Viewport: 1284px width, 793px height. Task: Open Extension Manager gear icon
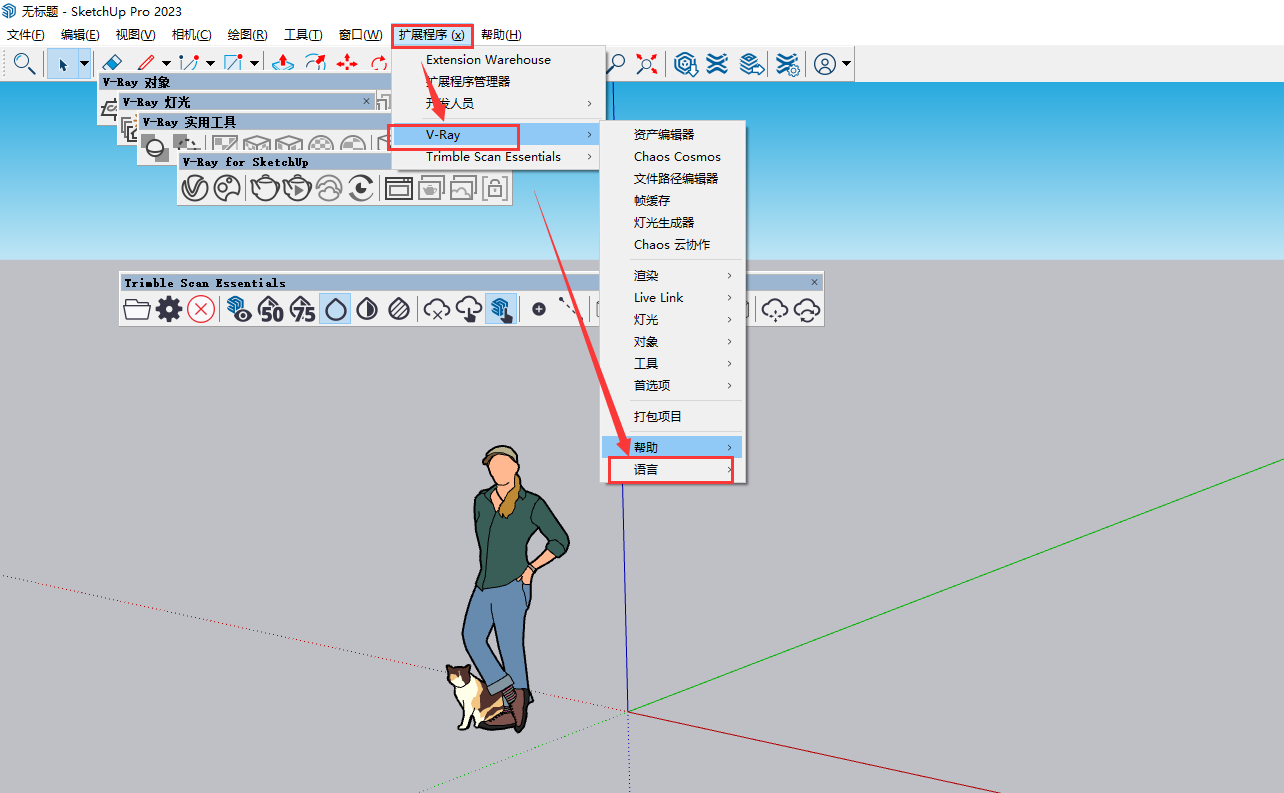point(788,64)
